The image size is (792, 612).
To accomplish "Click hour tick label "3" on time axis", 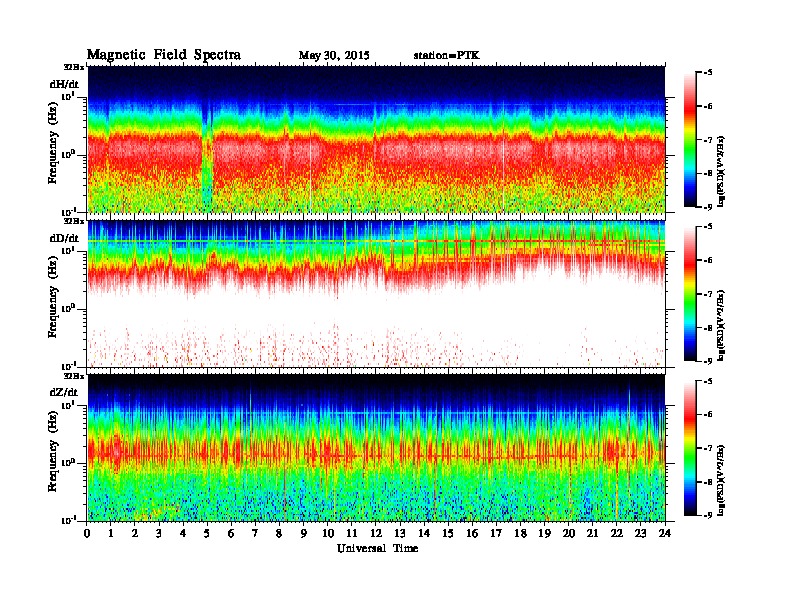I will [x=159, y=534].
